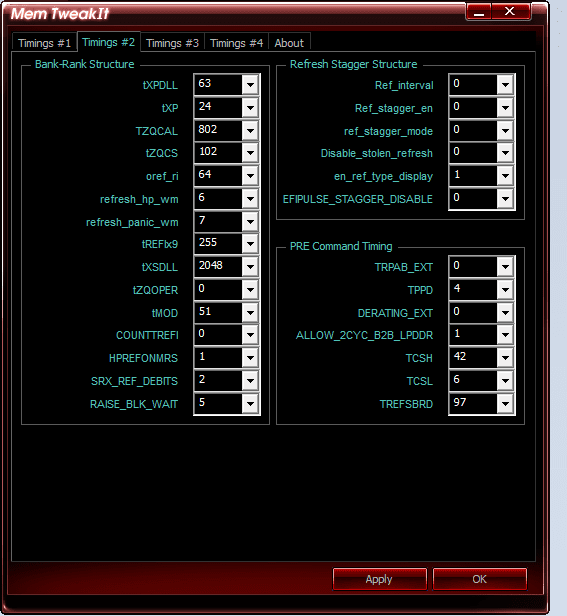567x616 pixels.
Task: Click the Apply button
Action: (379, 579)
